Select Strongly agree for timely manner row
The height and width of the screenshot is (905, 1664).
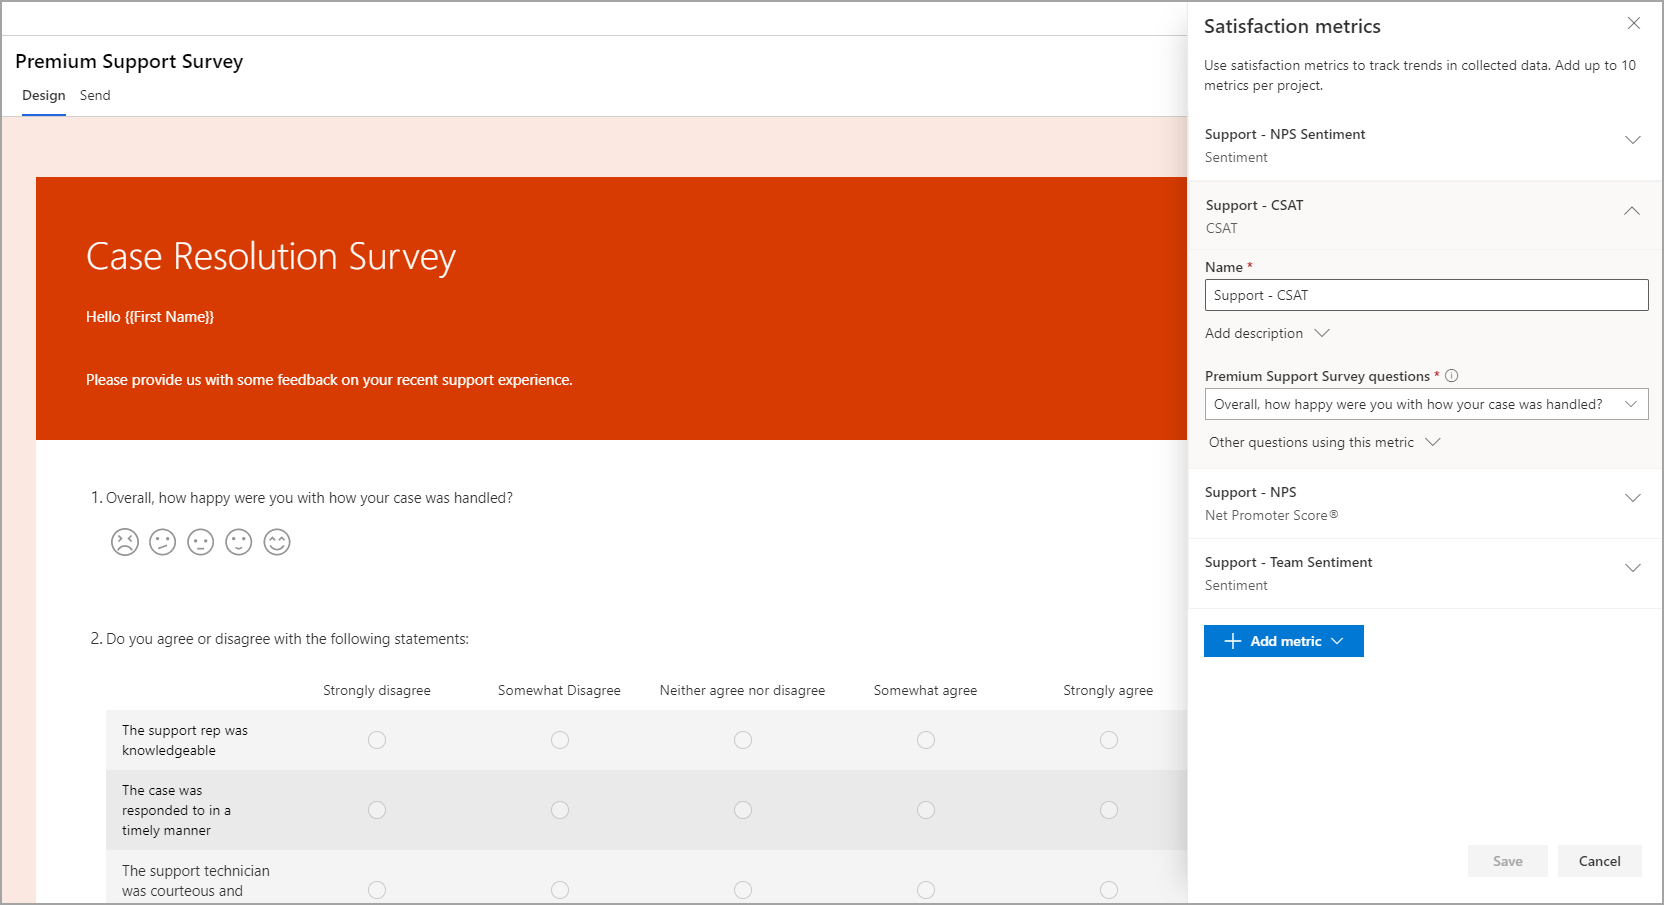(x=1109, y=810)
